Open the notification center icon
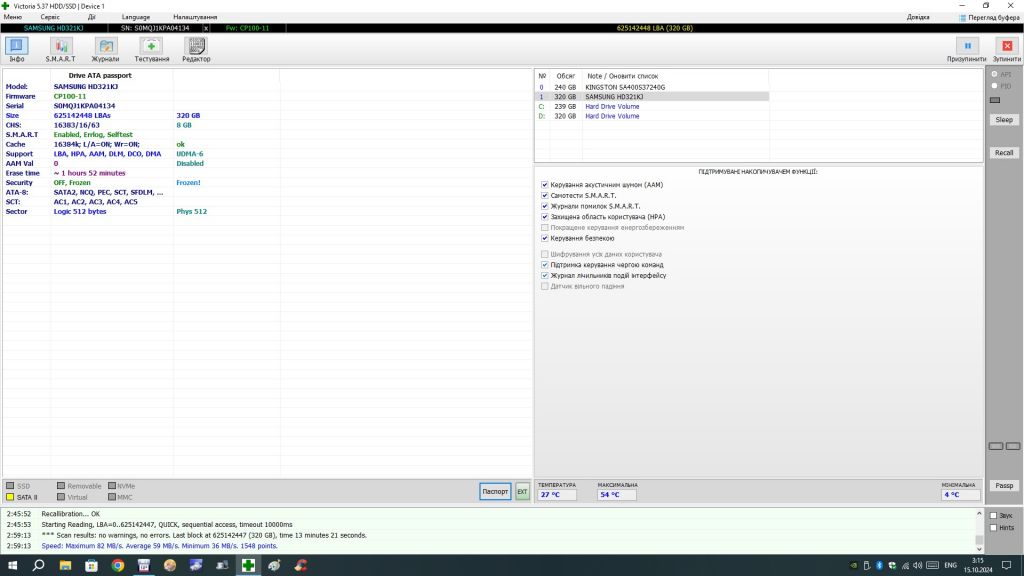Viewport: 1024px width, 576px height. [1007, 566]
